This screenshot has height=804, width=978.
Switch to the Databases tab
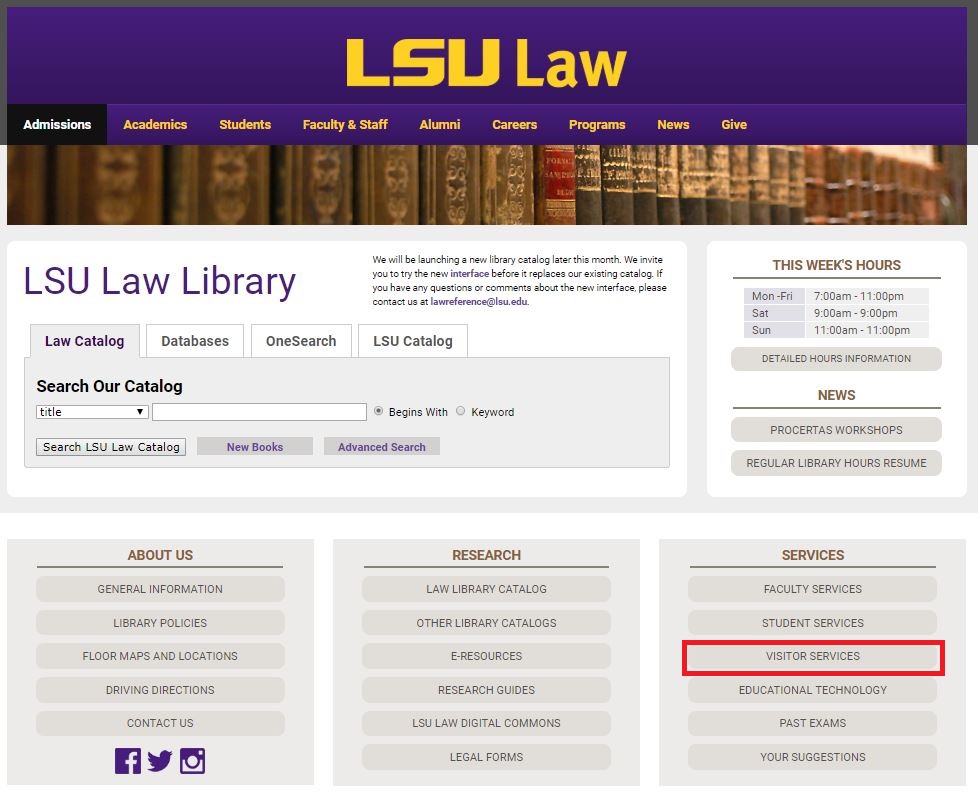click(x=195, y=341)
